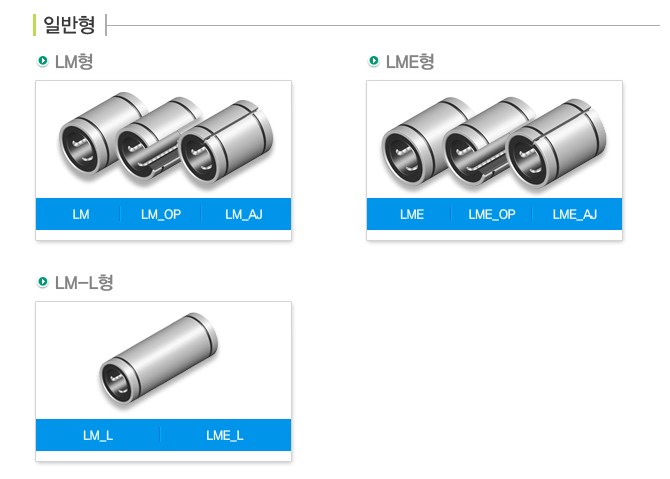Select the LM형 section heading

point(74,62)
